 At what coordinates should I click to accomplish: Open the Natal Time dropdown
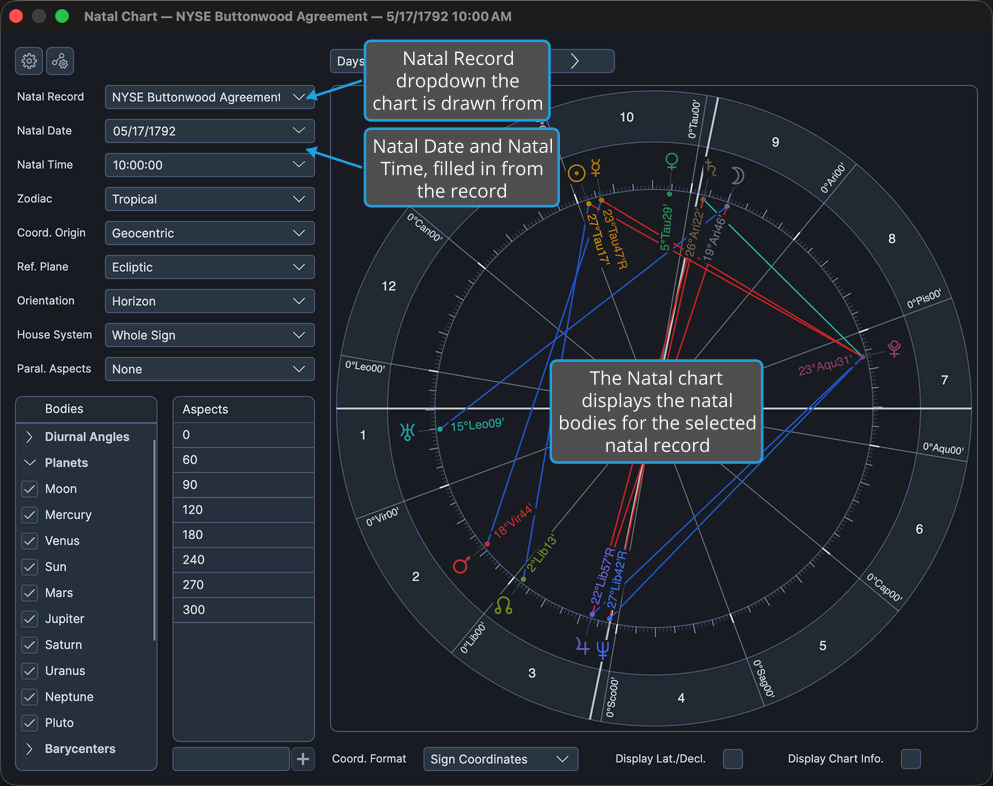pos(210,165)
